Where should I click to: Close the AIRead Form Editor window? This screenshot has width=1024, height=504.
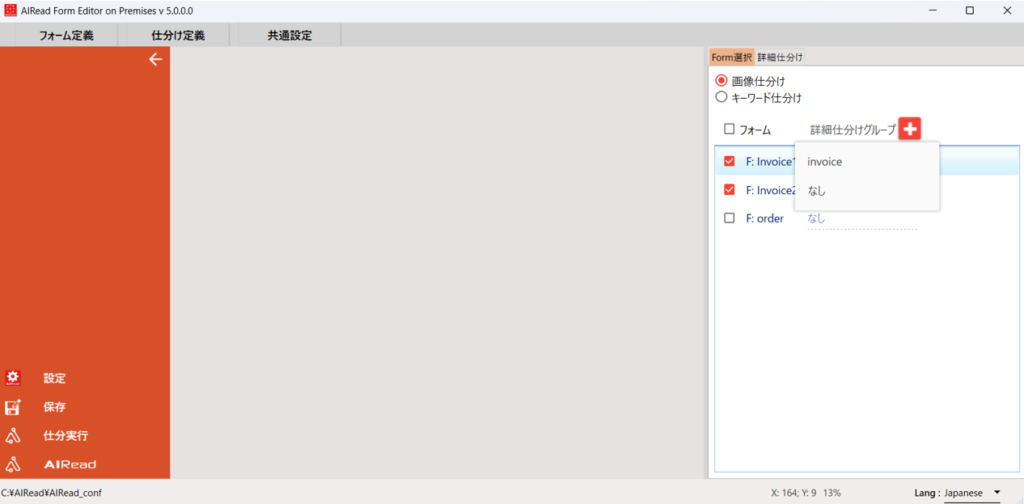coord(1006,10)
